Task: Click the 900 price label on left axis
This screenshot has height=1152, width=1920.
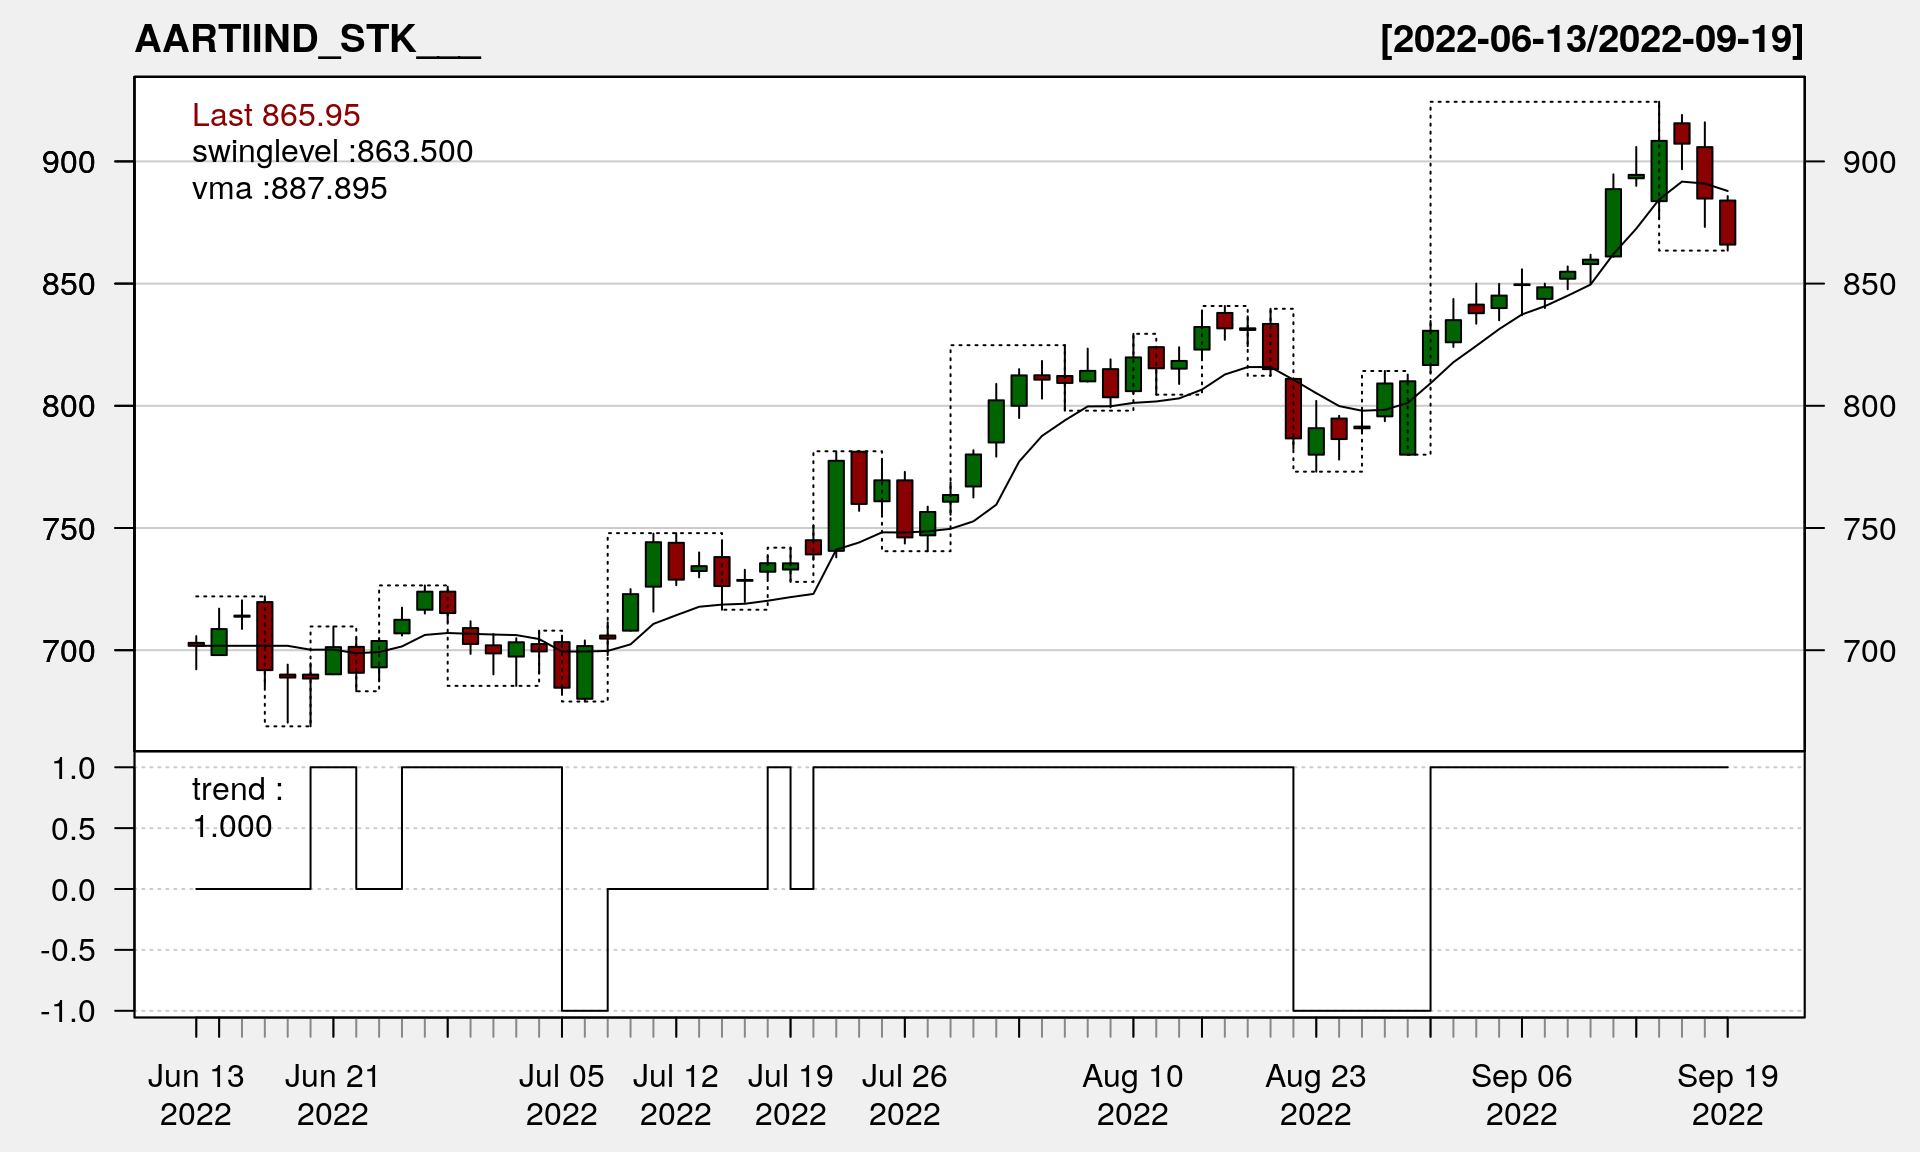Action: 68,162
